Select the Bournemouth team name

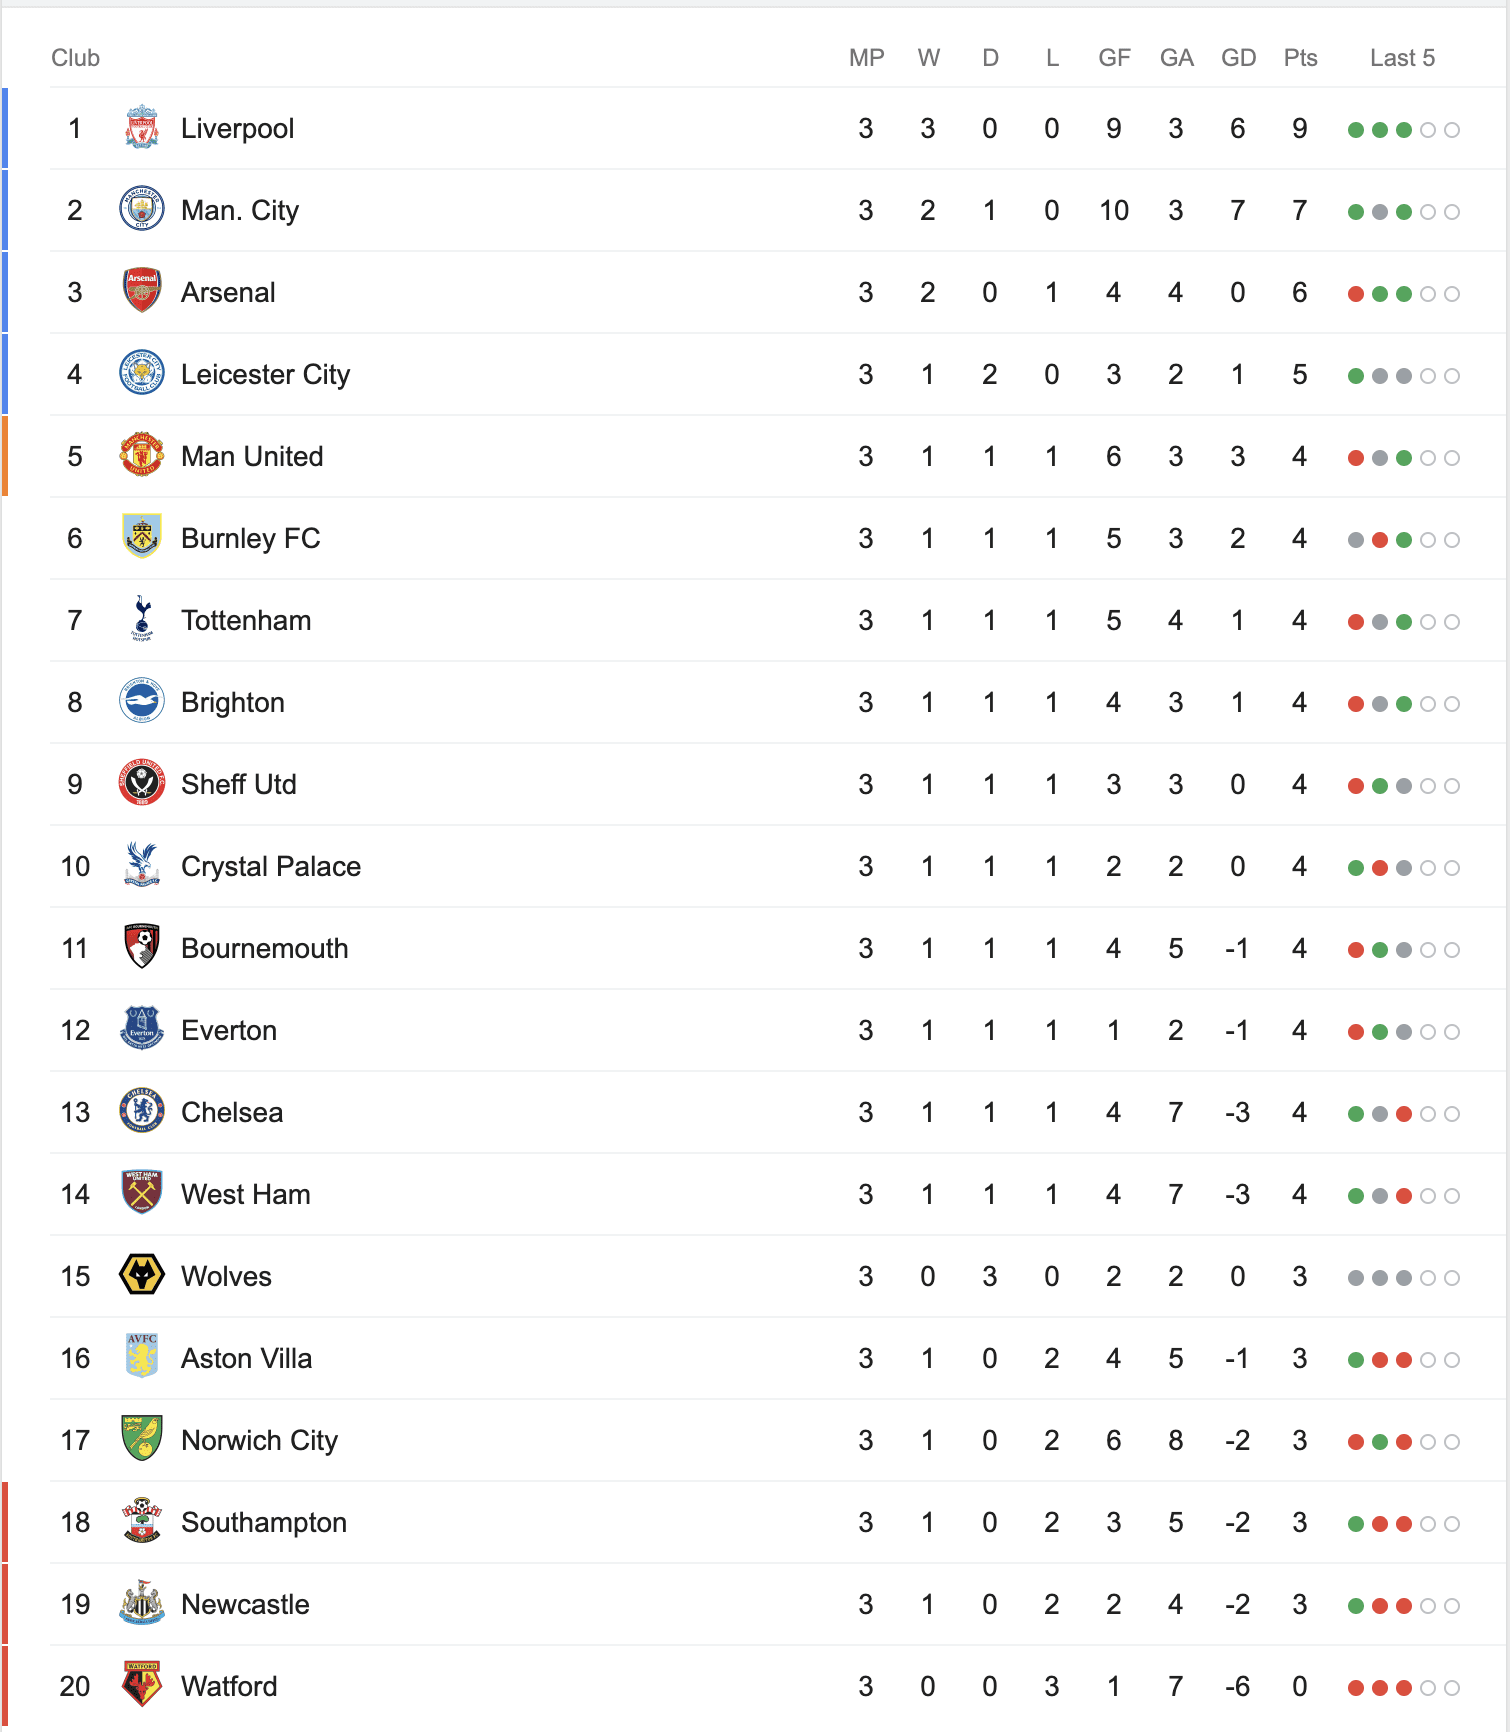tap(265, 949)
